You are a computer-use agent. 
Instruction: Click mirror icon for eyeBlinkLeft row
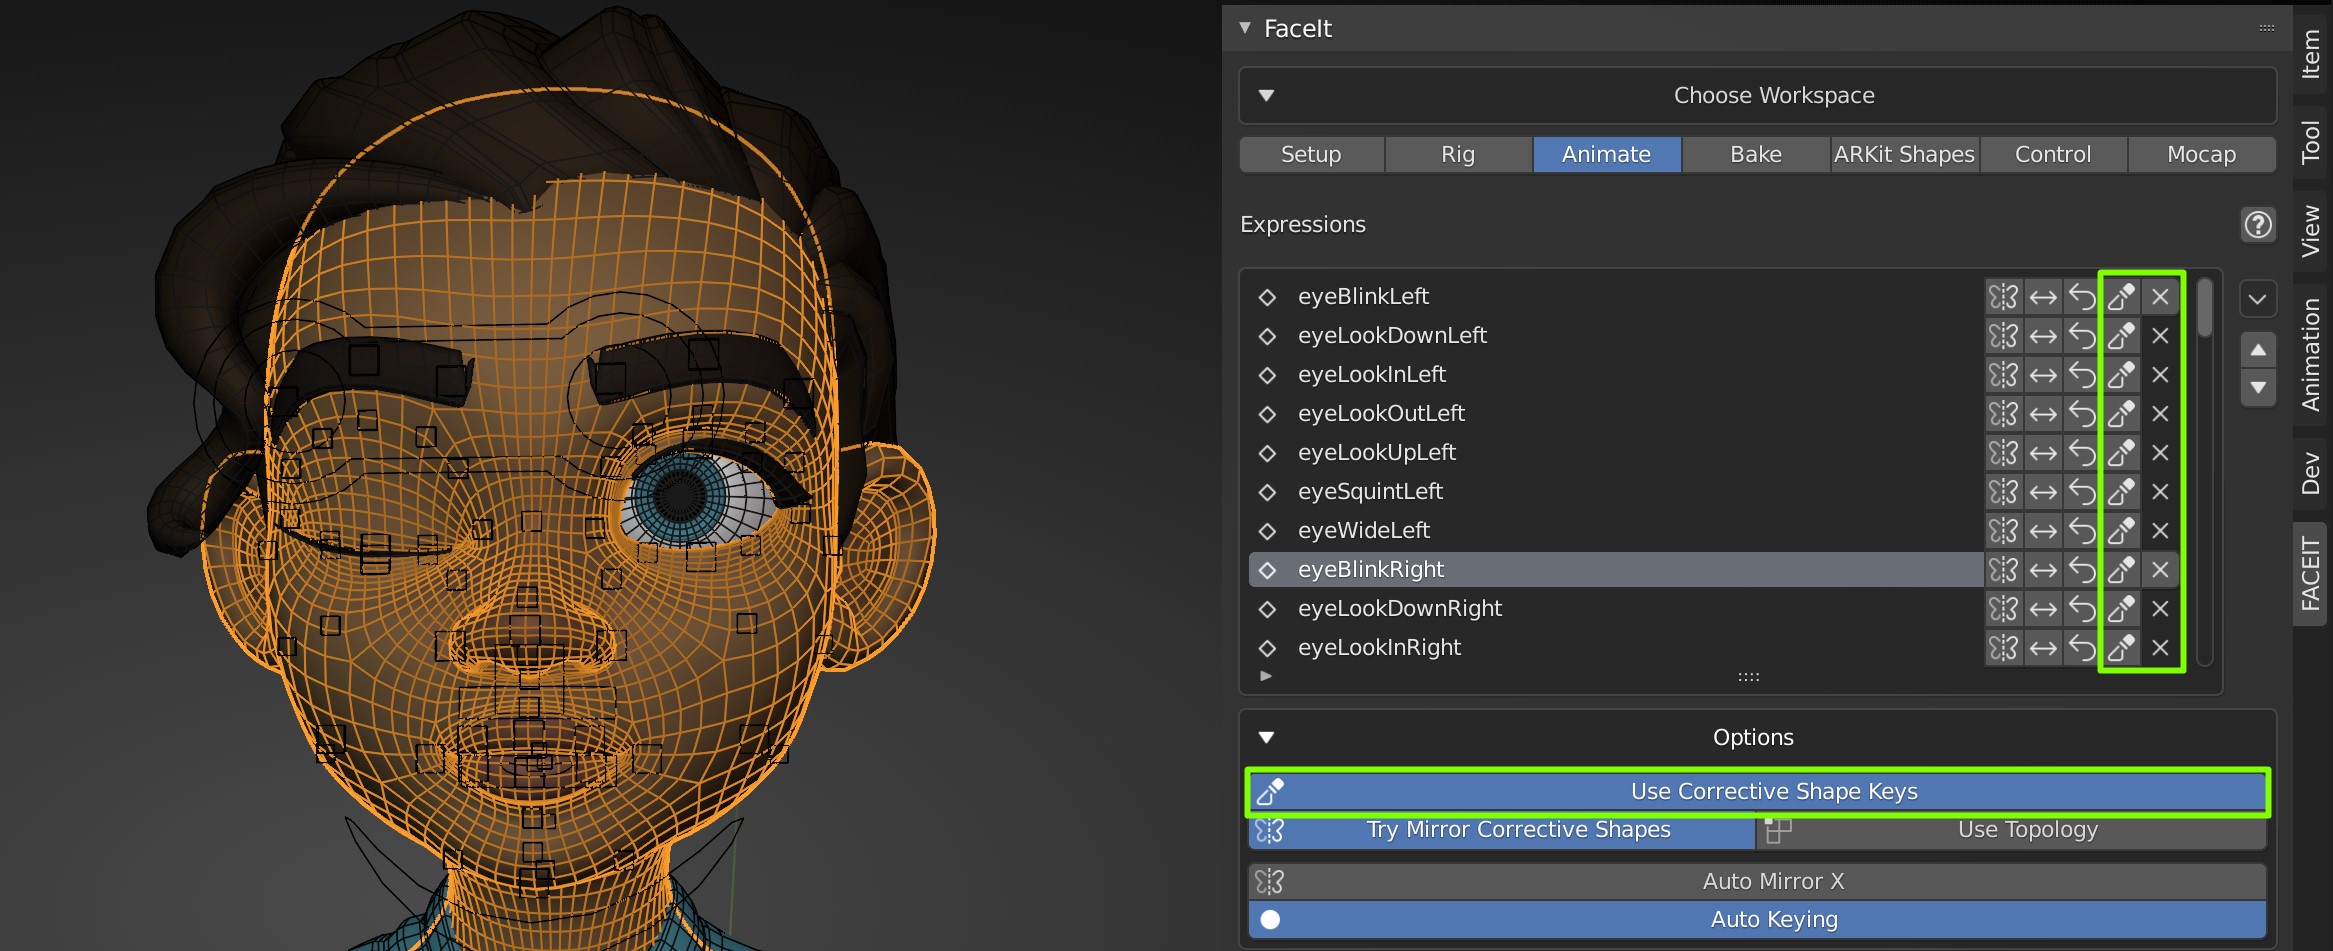pyautogui.click(x=2003, y=297)
